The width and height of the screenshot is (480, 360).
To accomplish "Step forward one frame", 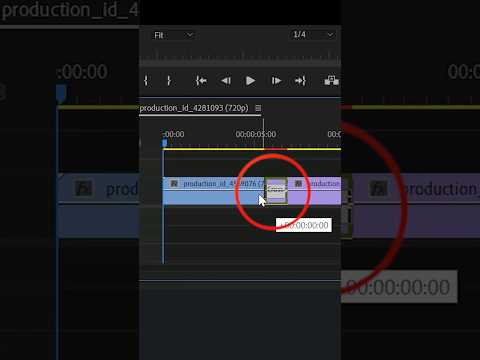I will 276,81.
